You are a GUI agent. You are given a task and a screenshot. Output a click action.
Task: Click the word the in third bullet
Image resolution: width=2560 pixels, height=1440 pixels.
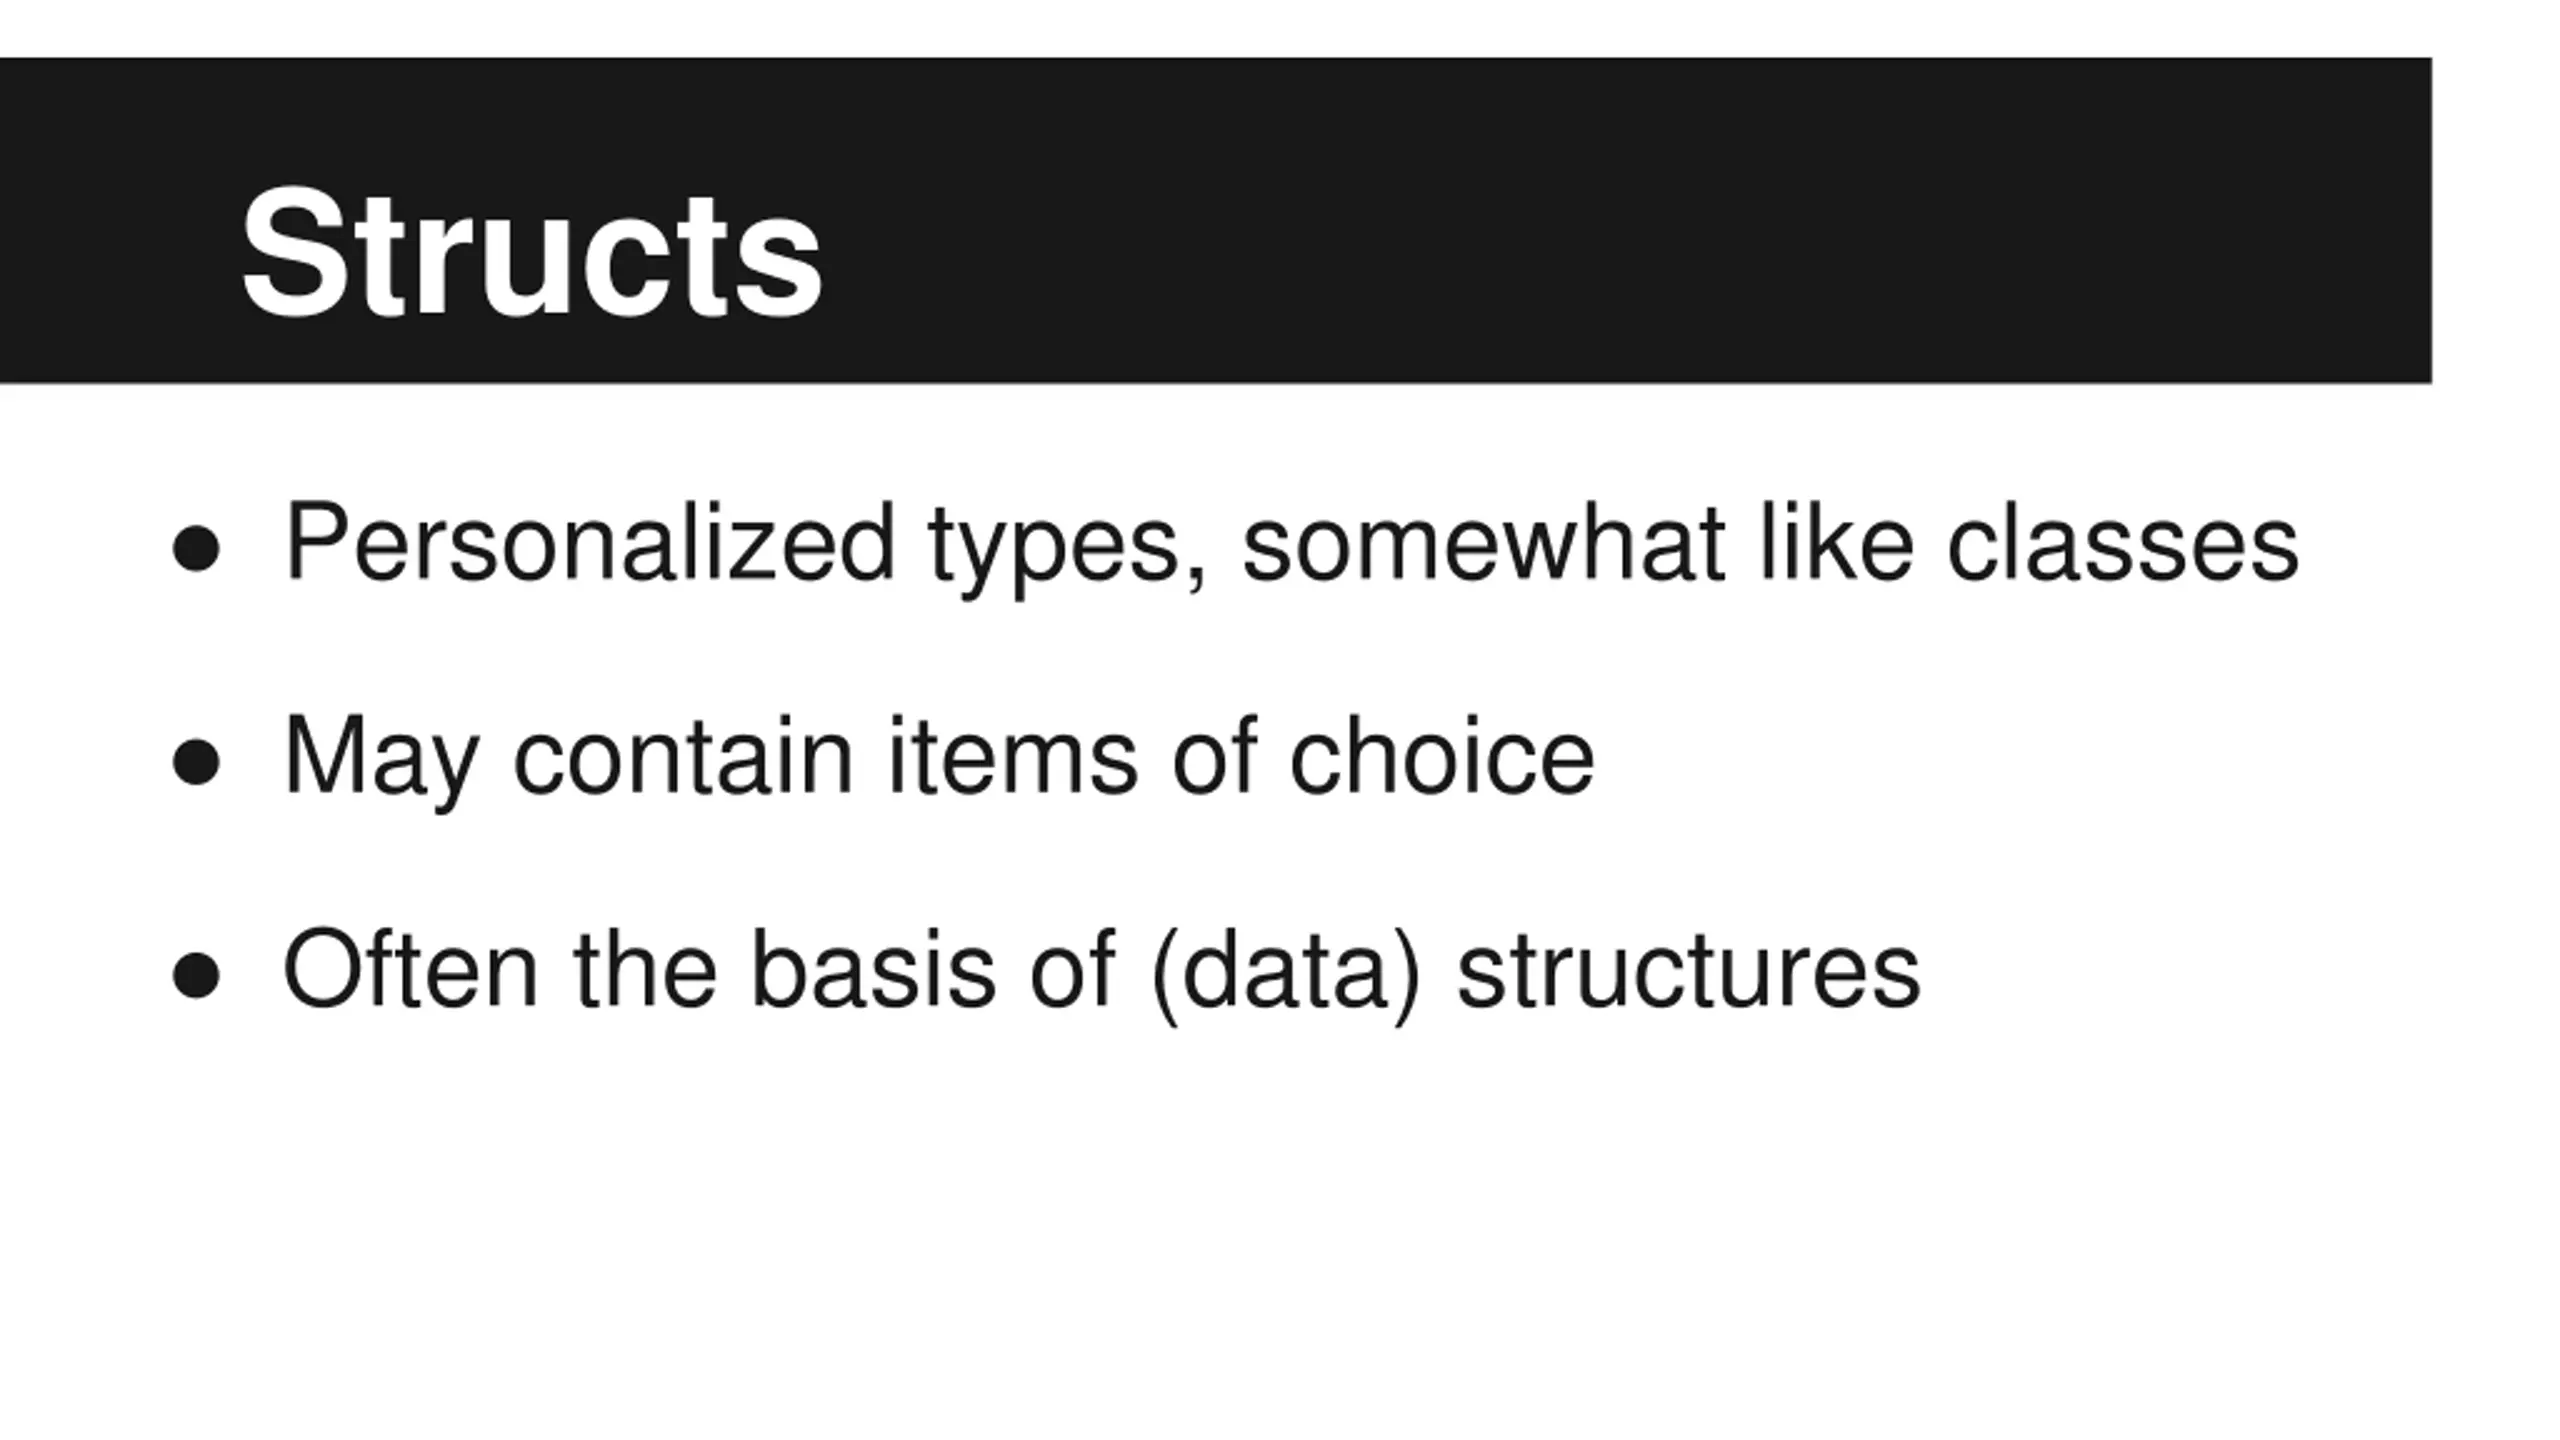click(x=645, y=968)
